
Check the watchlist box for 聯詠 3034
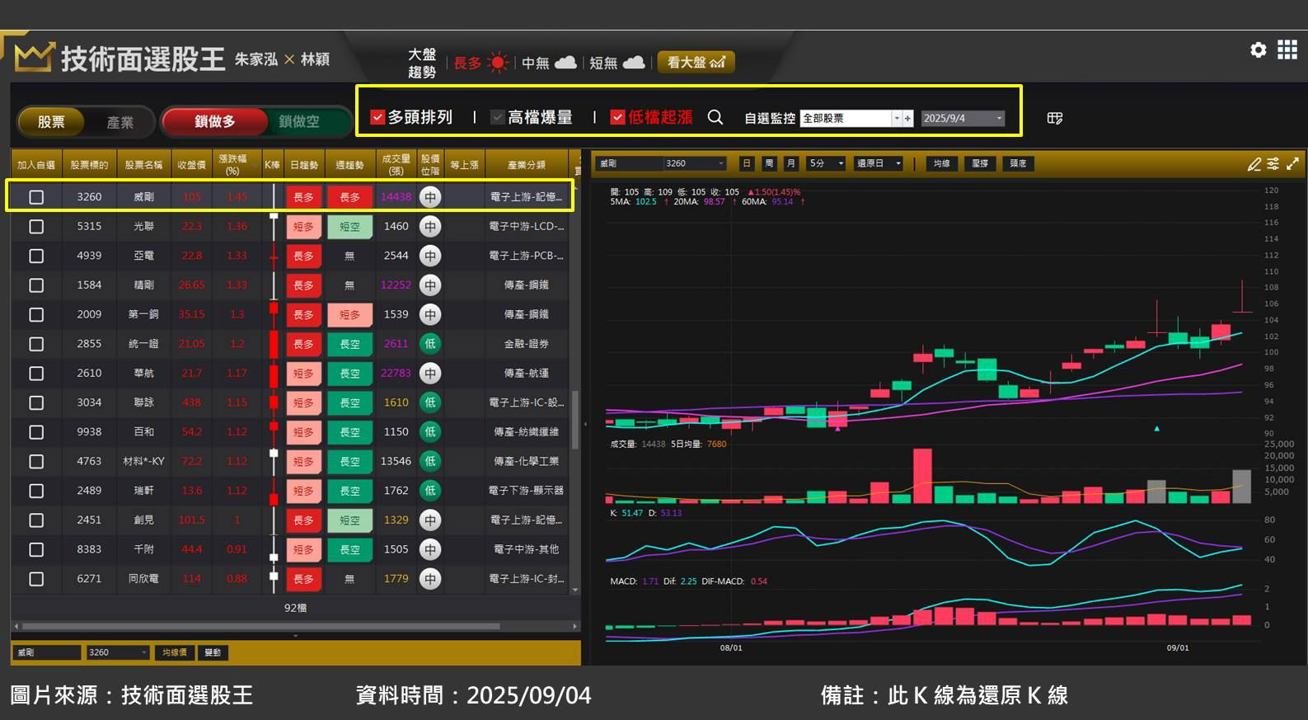click(36, 403)
